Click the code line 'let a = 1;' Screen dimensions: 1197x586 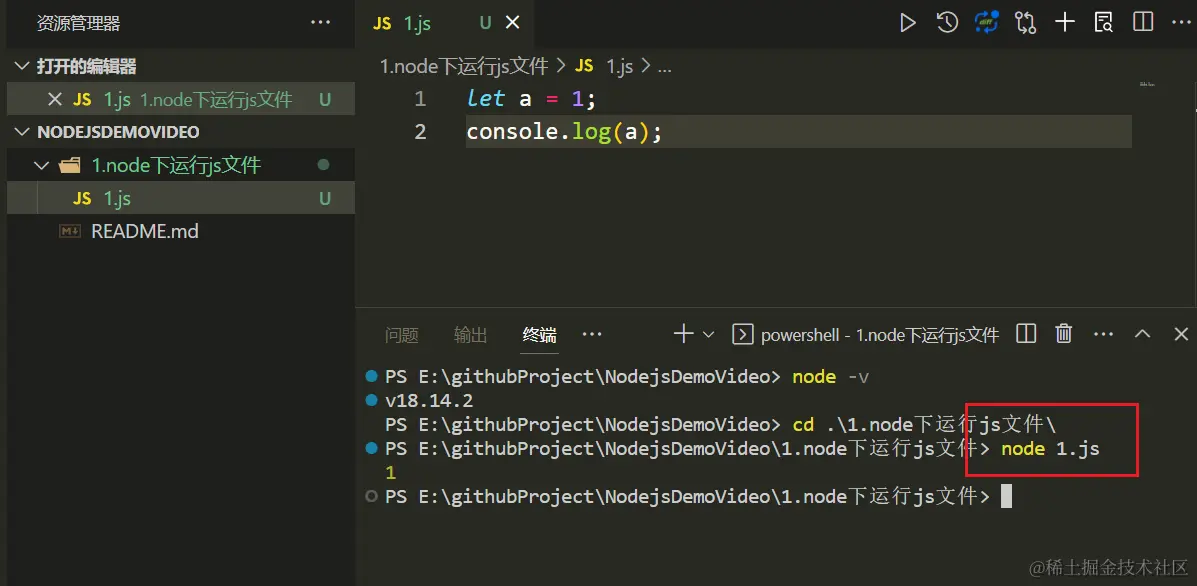click(531, 98)
